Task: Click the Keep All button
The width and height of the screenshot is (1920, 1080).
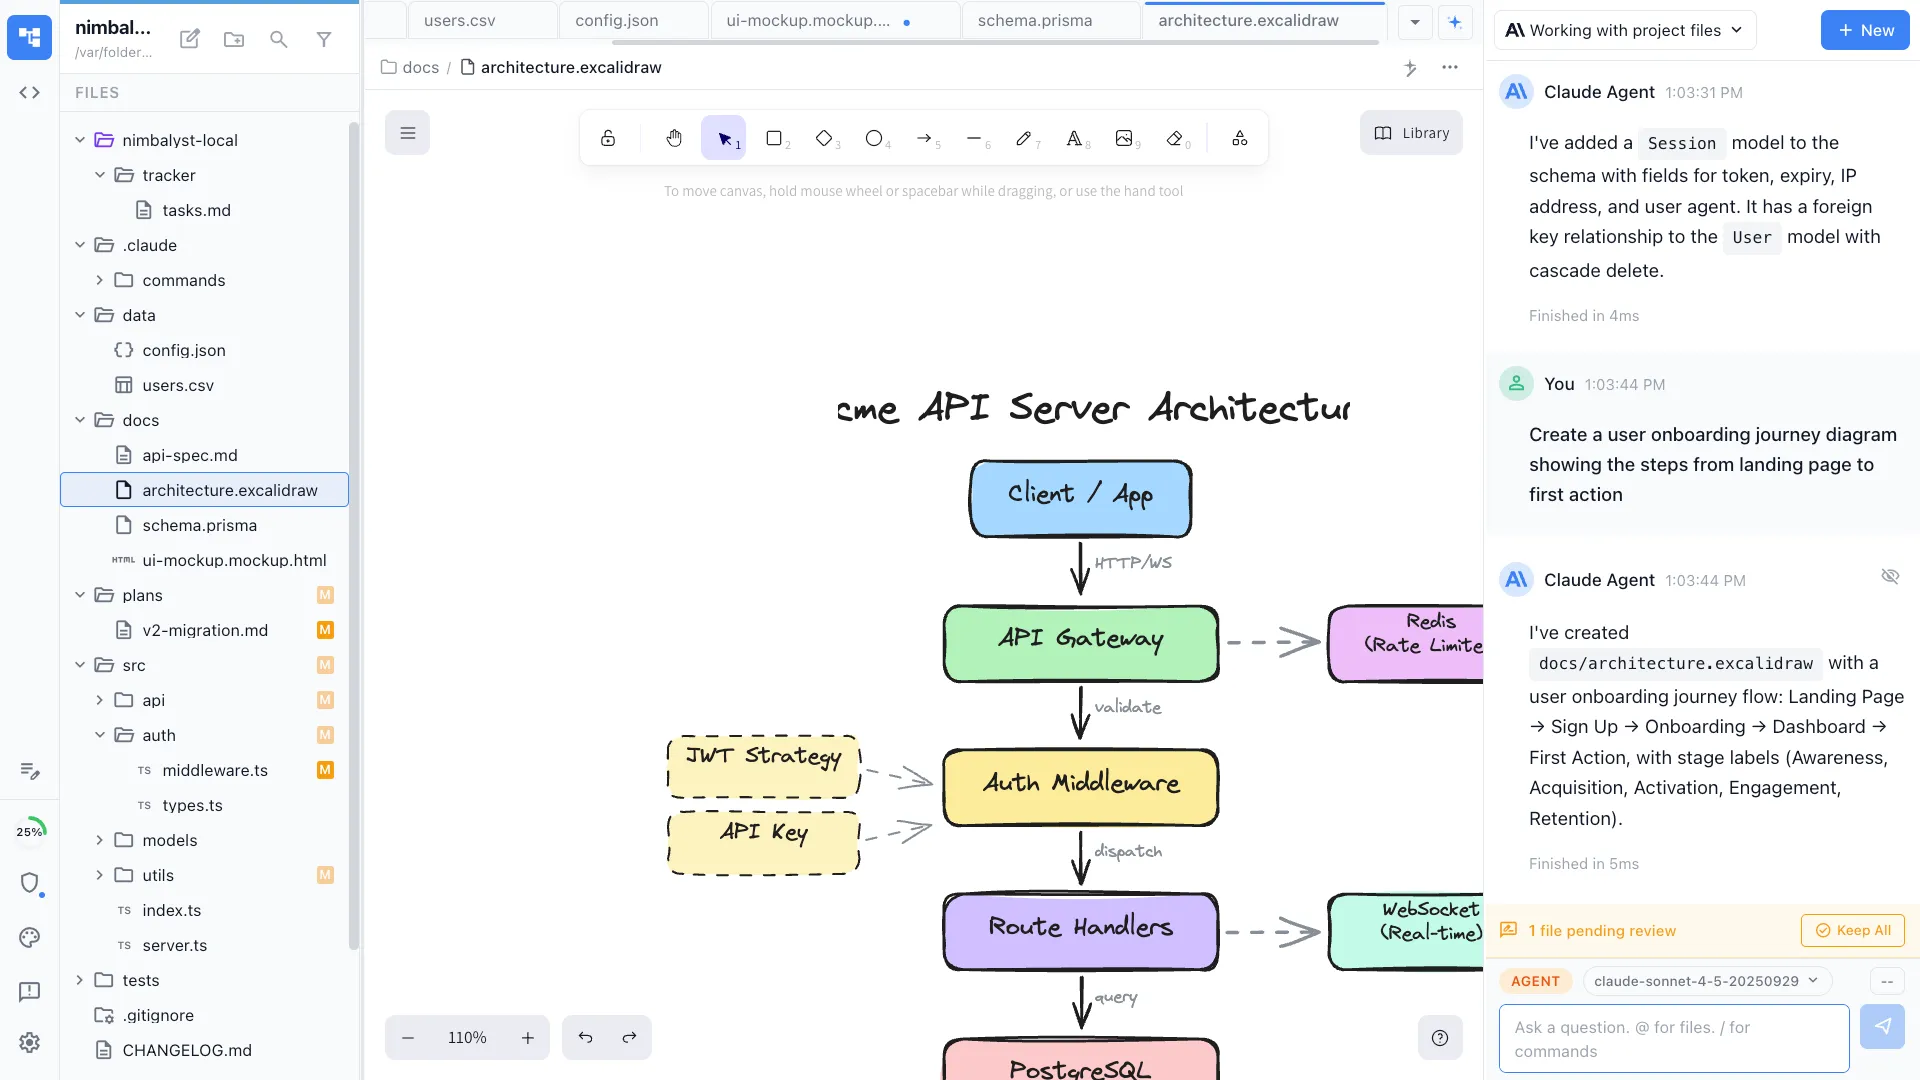Action: (x=1852, y=930)
